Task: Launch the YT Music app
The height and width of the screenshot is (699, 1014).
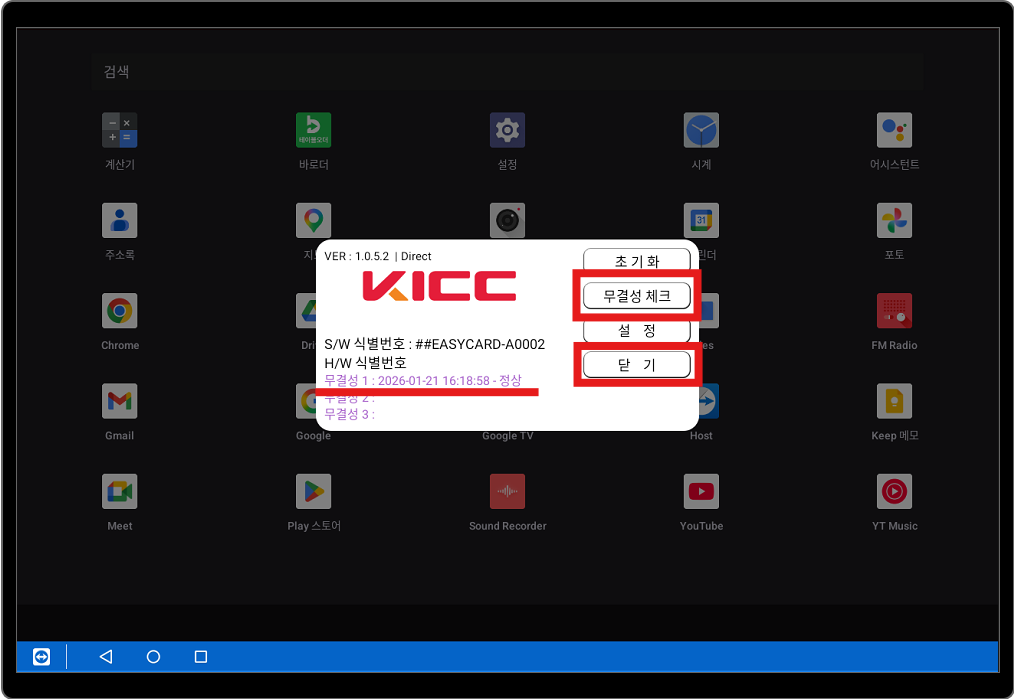Action: click(894, 492)
